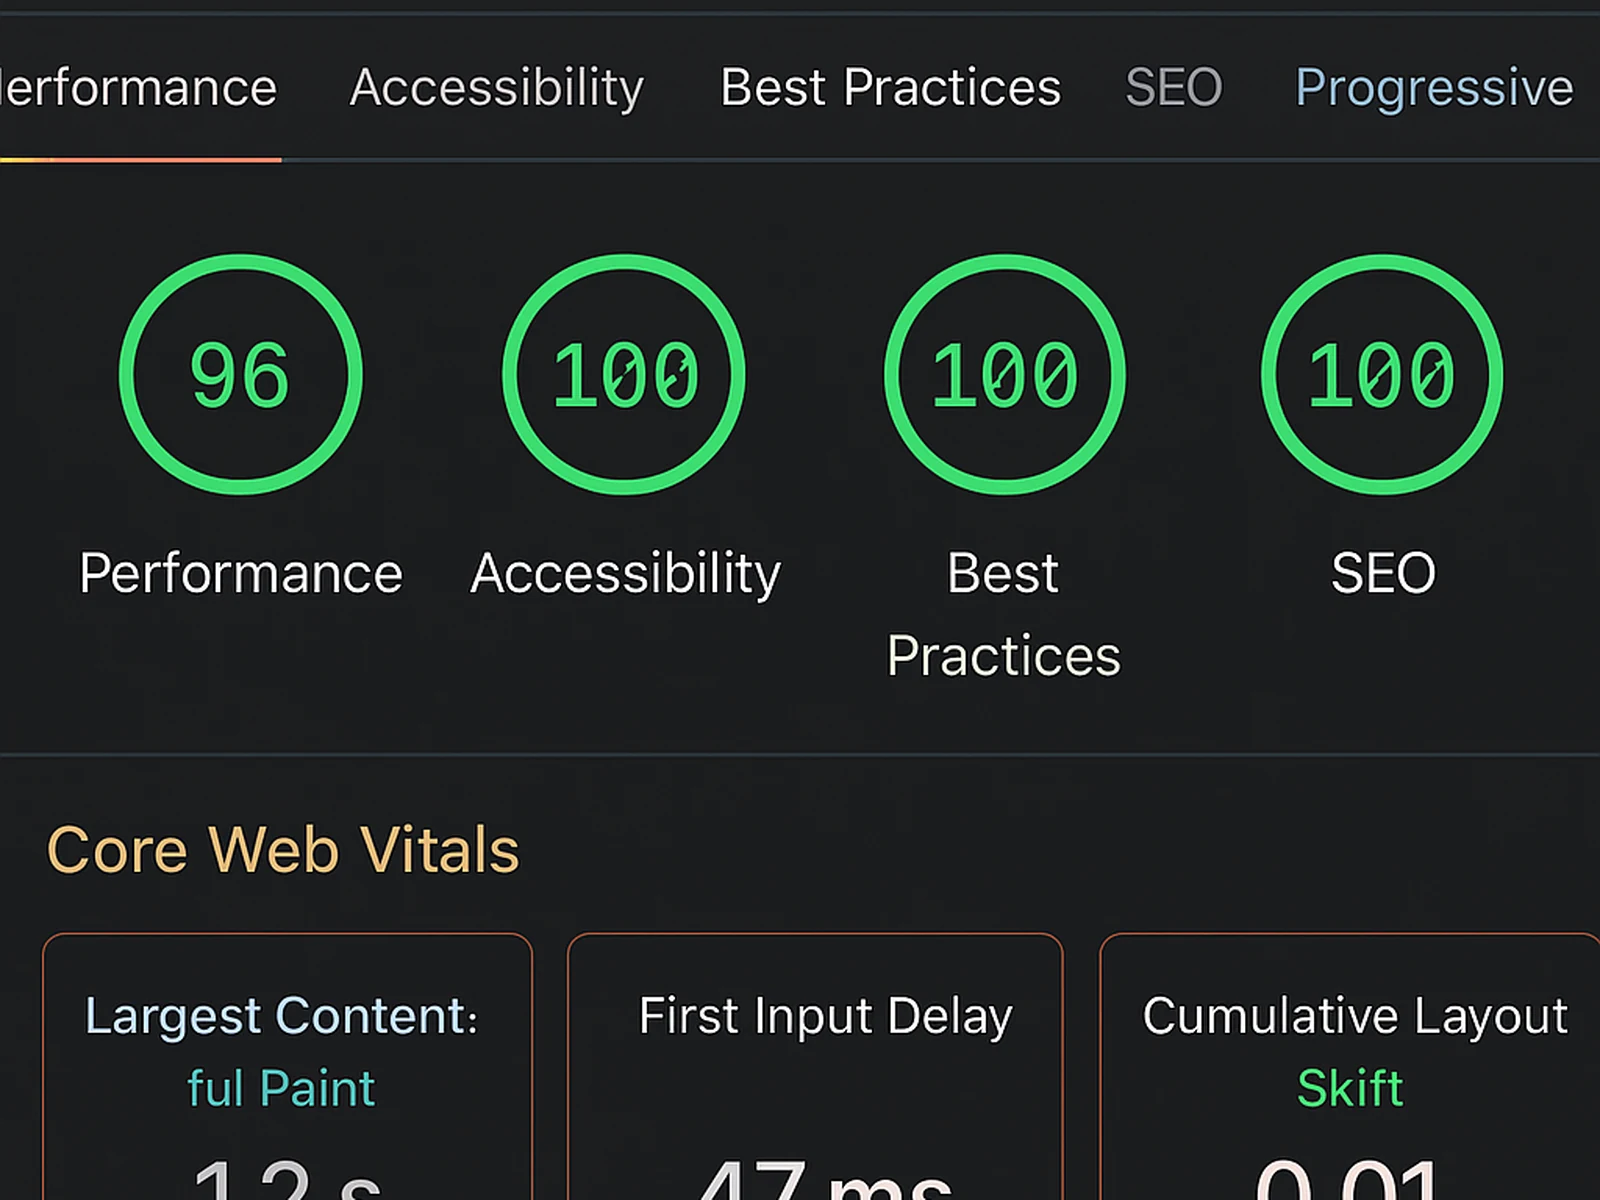Switch to the Performance tab

click(138, 88)
